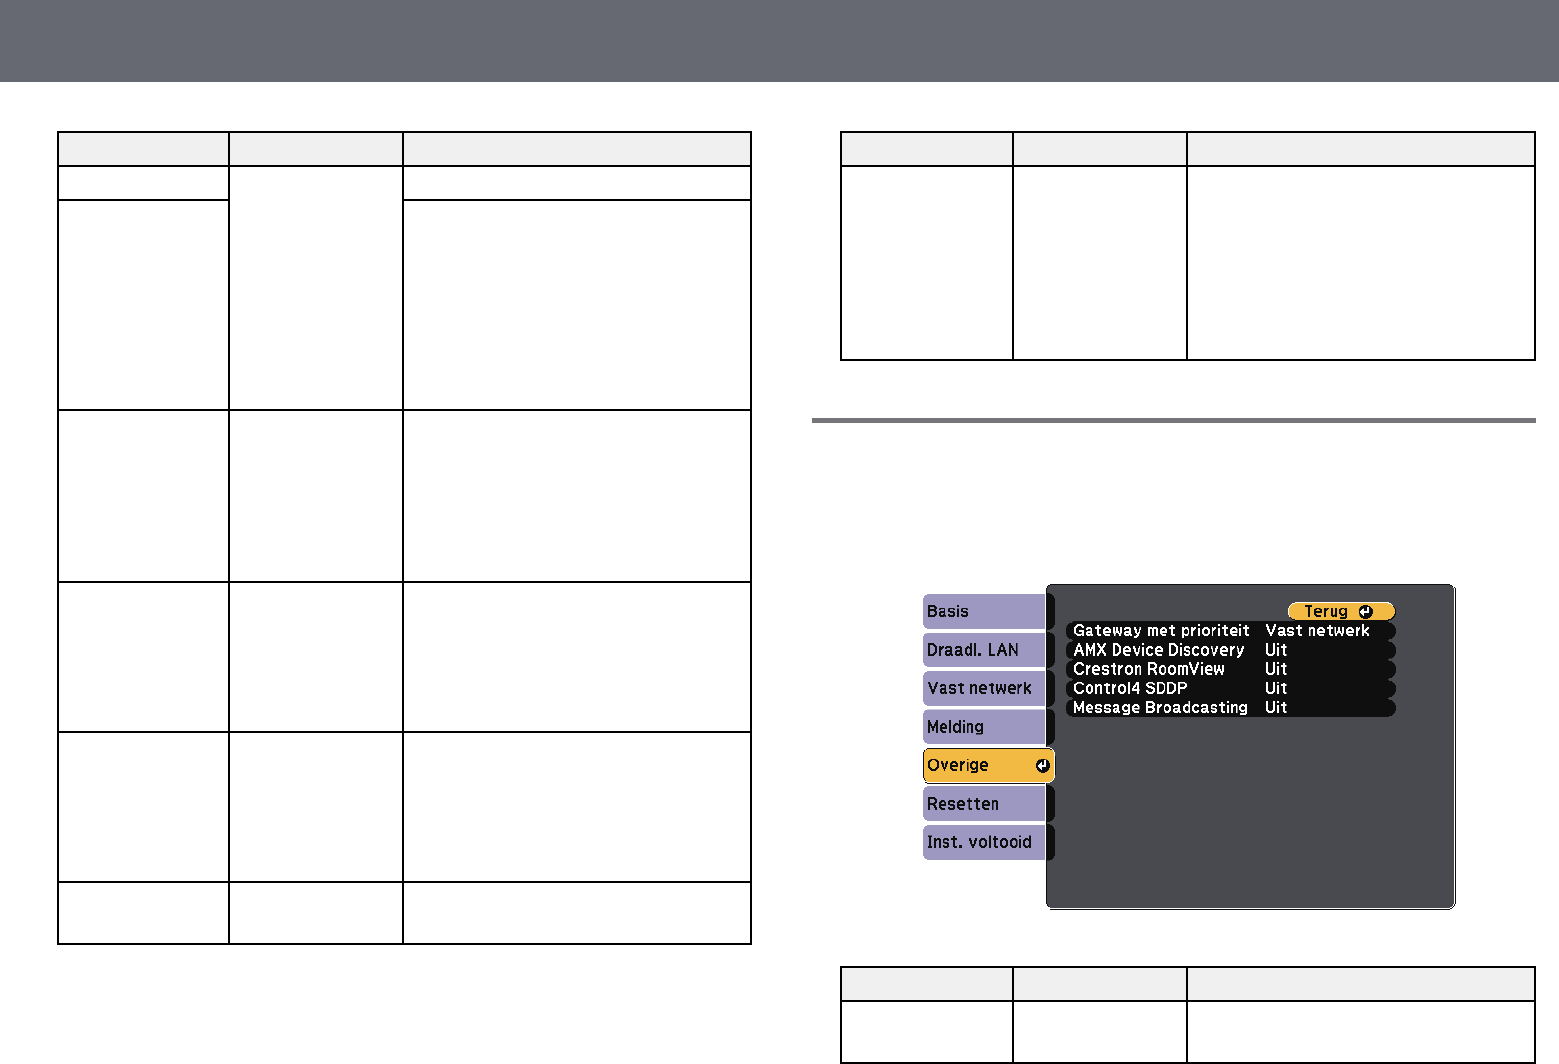Open the Draadl. LAN menu tab

[x=984, y=650]
